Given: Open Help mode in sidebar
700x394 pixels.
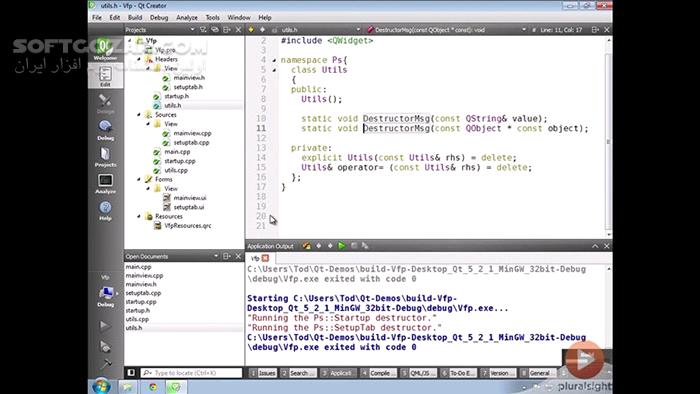Looking at the screenshot, I should (x=105, y=211).
